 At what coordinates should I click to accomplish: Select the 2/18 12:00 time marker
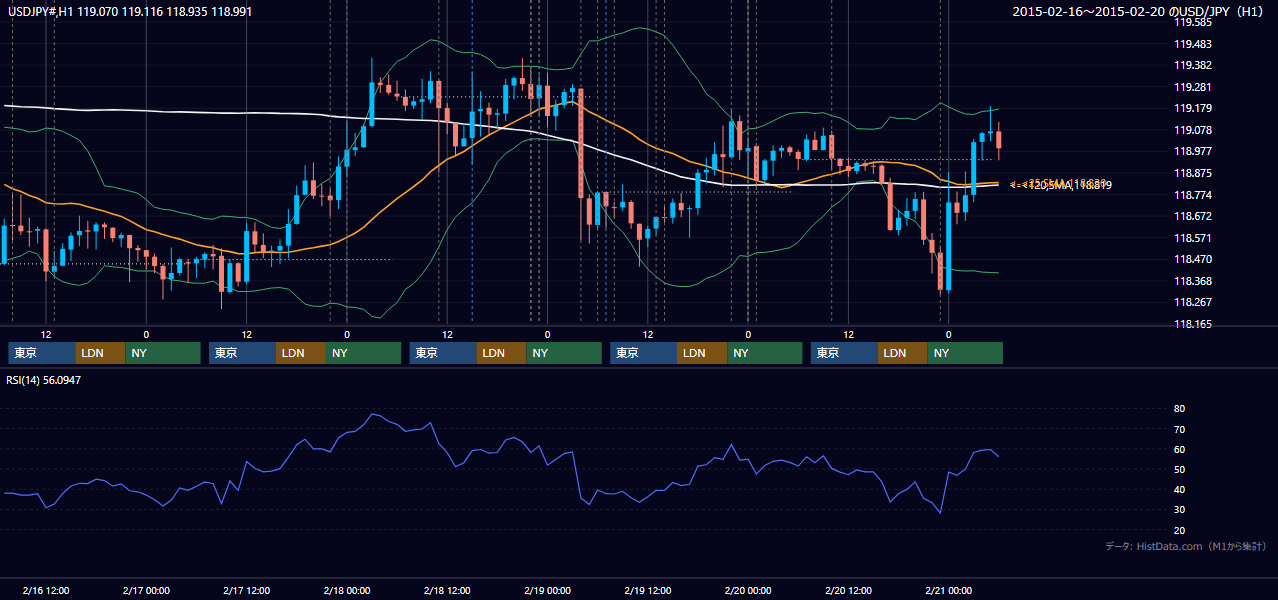447,590
